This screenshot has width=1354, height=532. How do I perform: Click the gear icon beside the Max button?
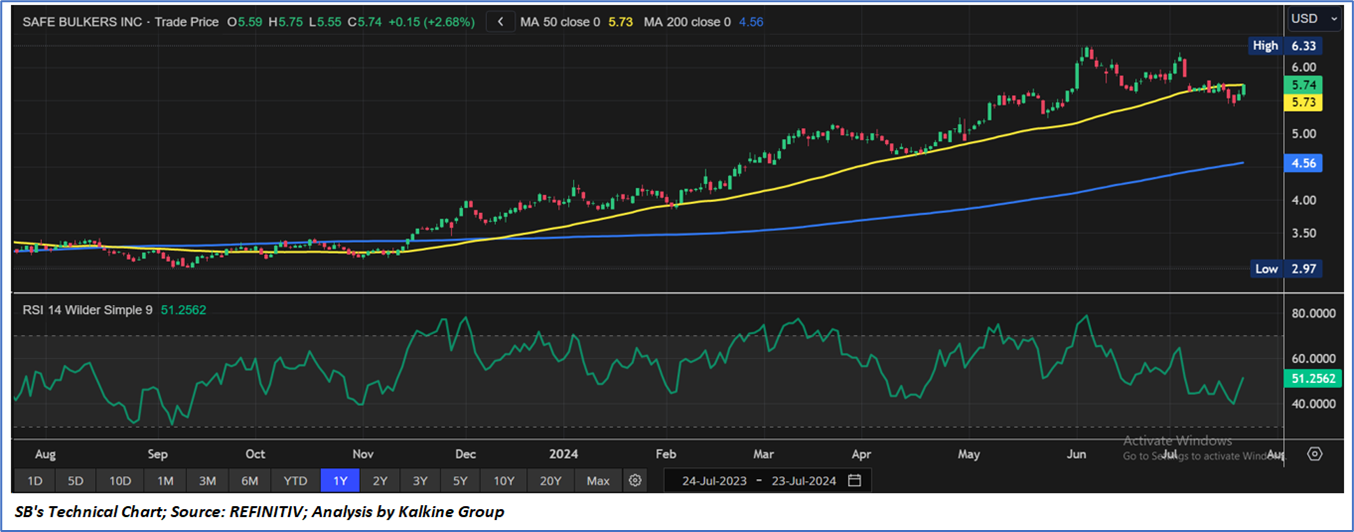[635, 481]
